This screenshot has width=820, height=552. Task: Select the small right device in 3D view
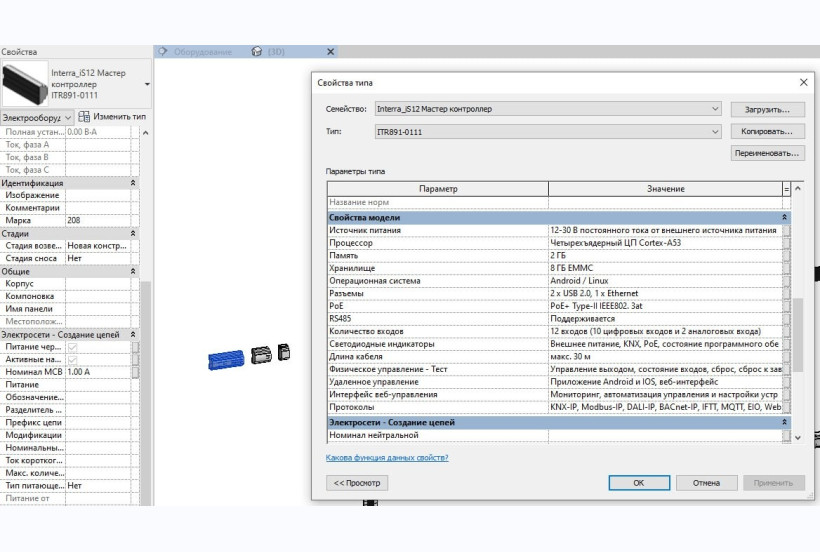(283, 352)
